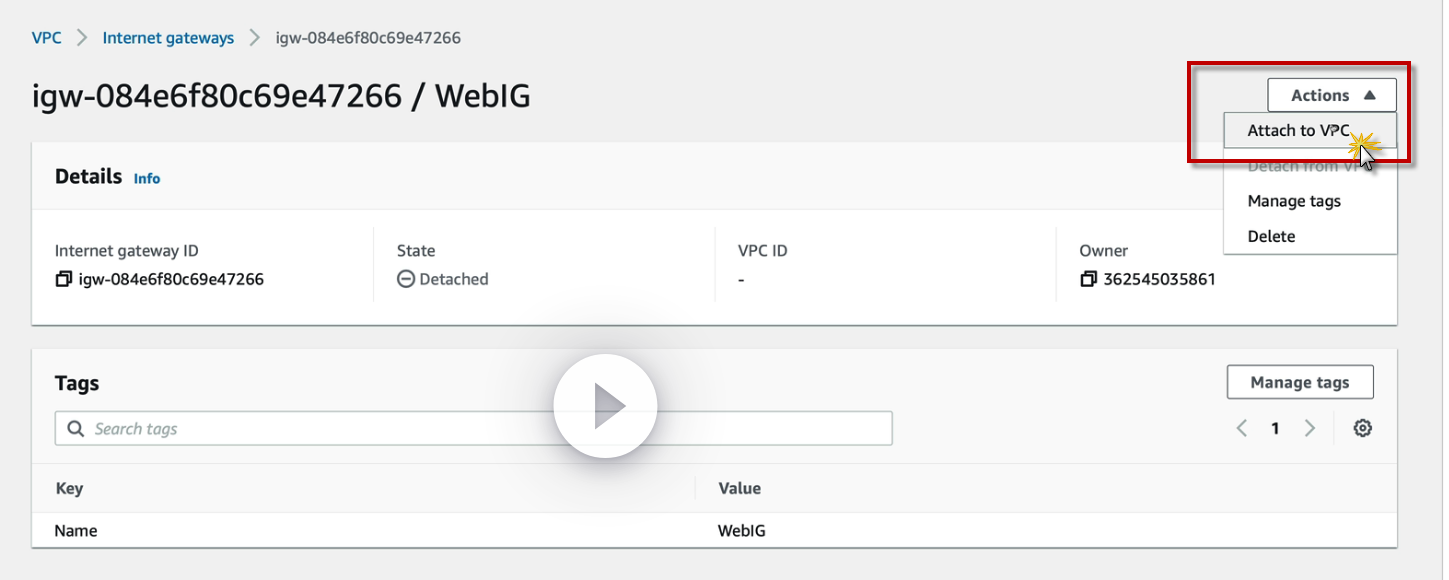This screenshot has height=580, width=1449.
Task: Select Attach to VPC menu option
Action: coord(1297,131)
